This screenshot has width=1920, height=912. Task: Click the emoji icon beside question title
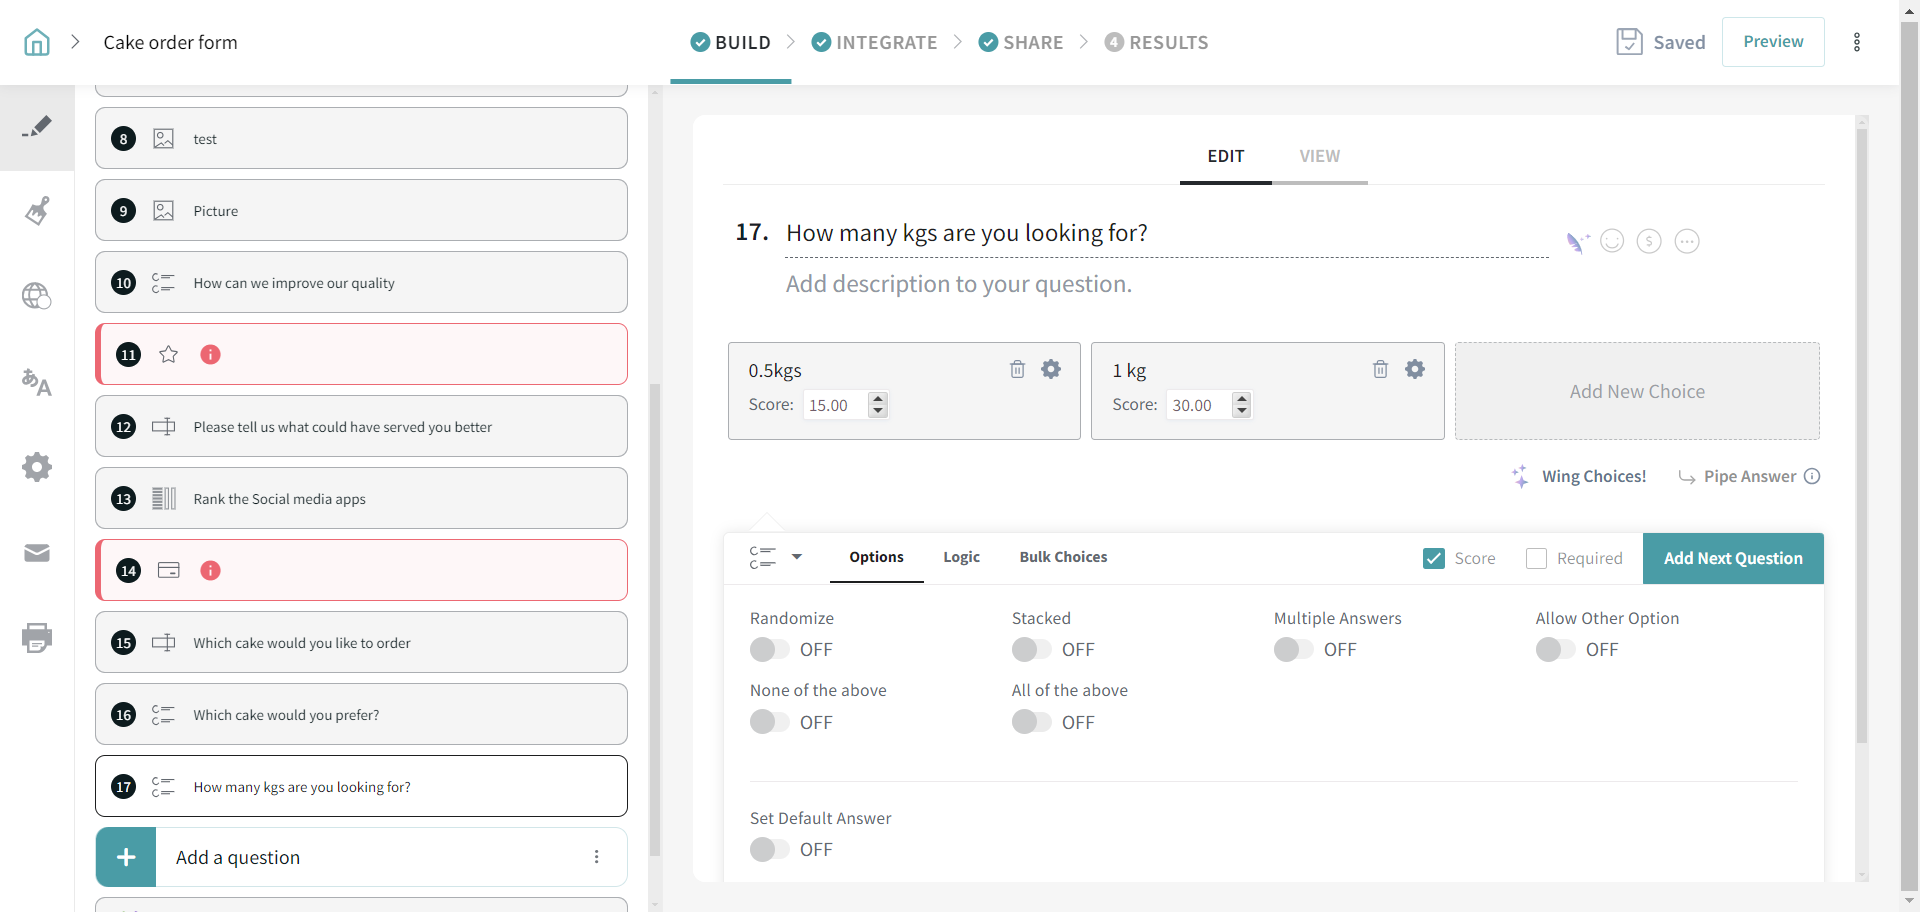pyautogui.click(x=1611, y=241)
